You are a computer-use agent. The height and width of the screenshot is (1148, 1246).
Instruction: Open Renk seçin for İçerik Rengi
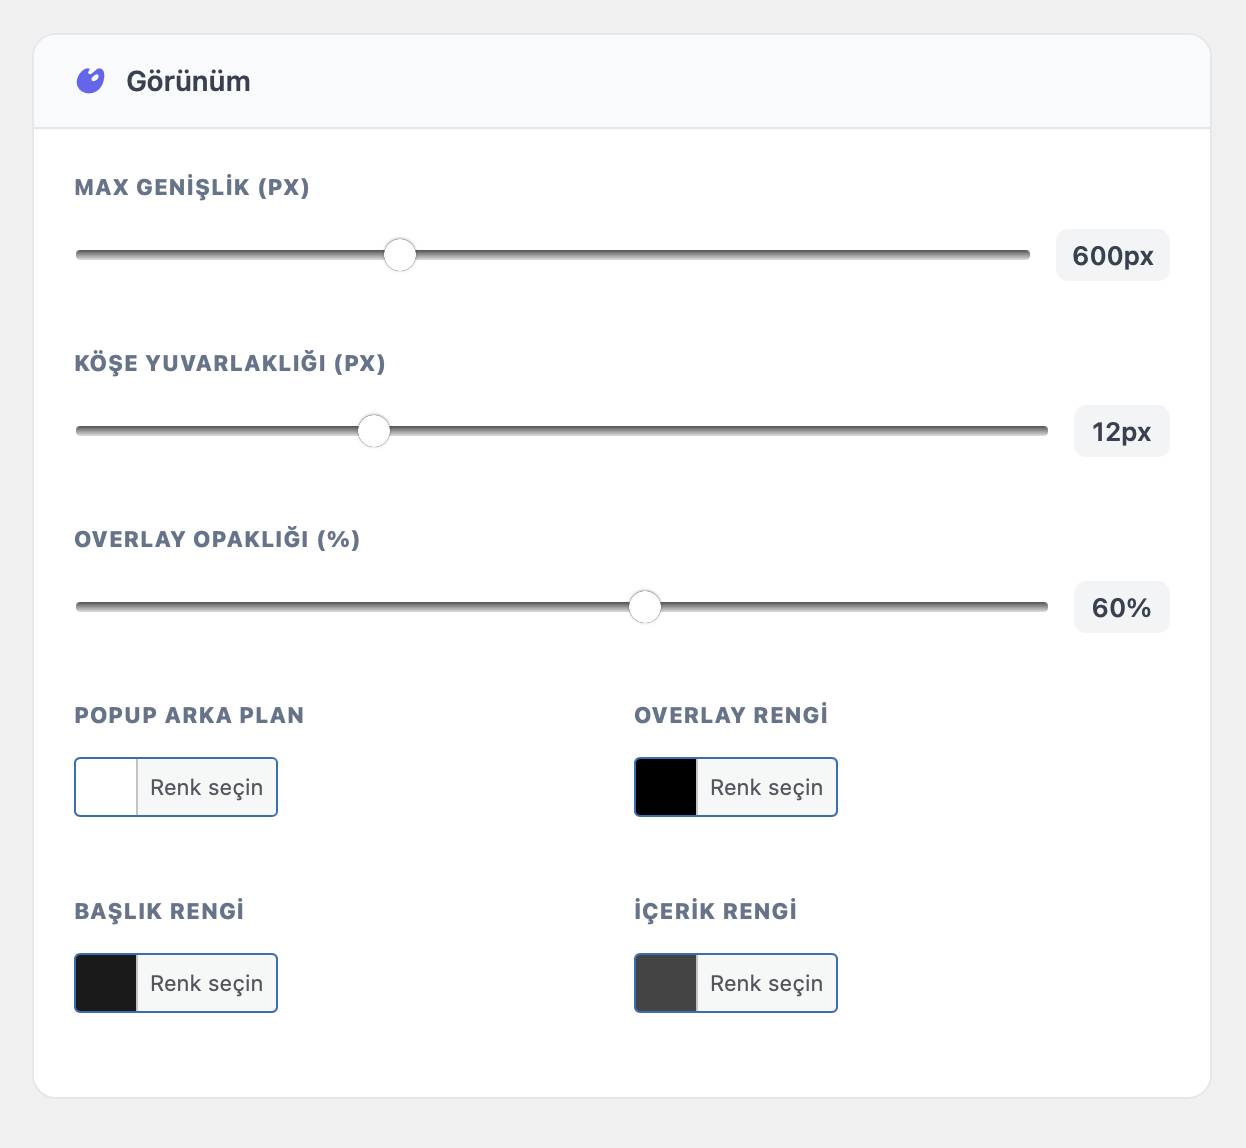(766, 983)
